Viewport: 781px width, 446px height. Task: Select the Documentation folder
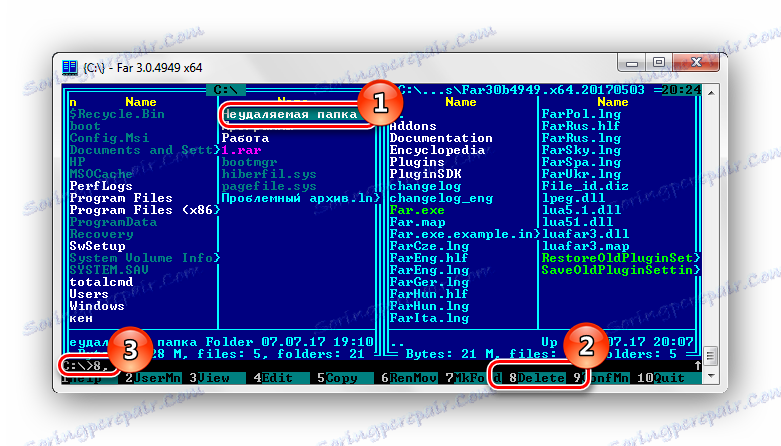[x=441, y=138]
